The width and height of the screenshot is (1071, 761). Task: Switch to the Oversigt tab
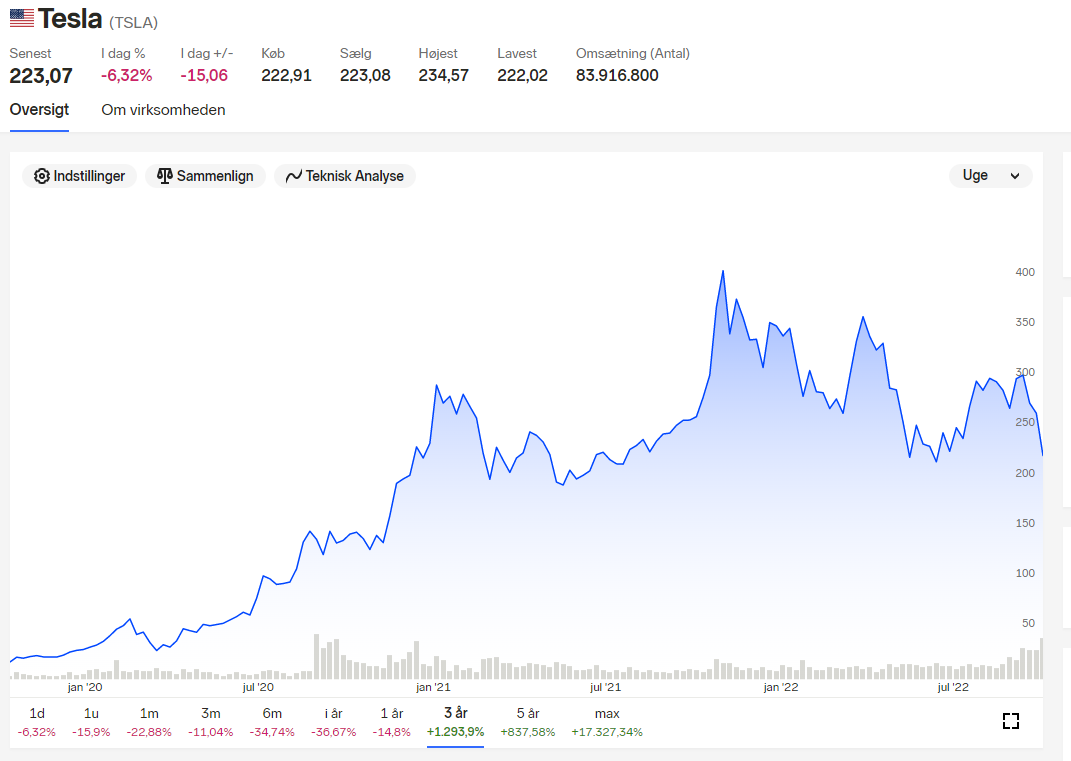[39, 110]
